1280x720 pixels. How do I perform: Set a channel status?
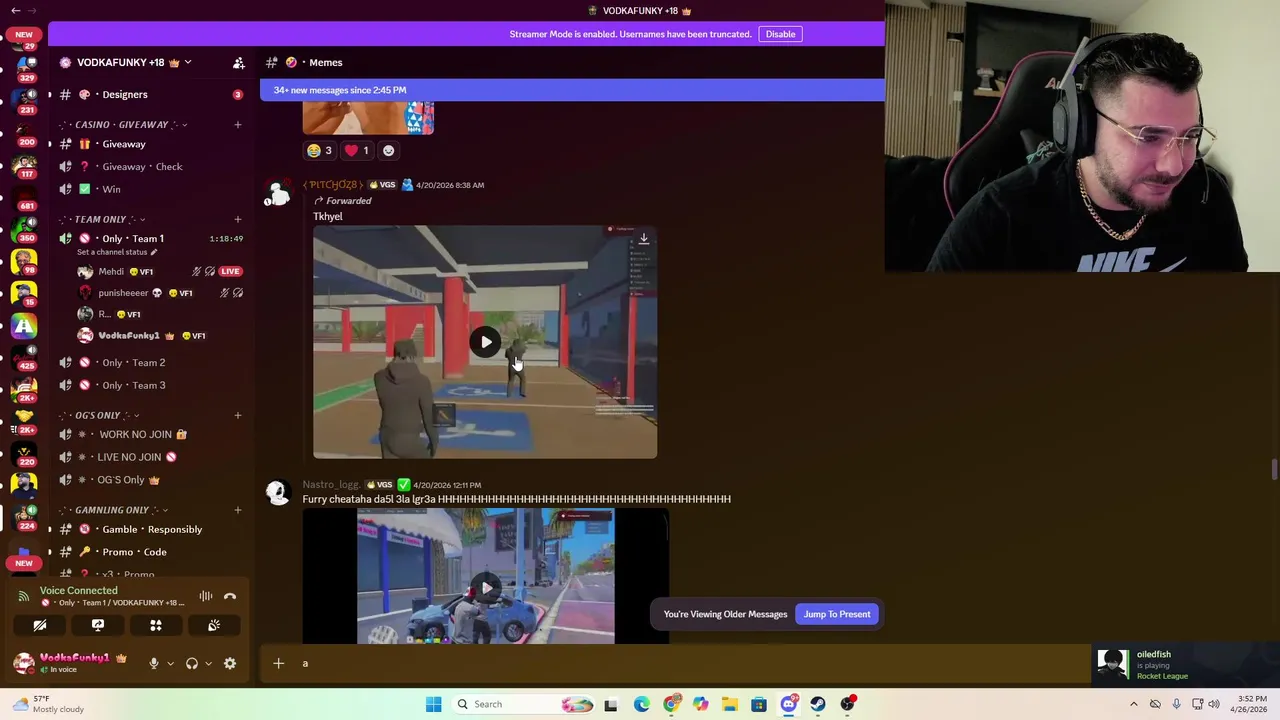click(117, 252)
